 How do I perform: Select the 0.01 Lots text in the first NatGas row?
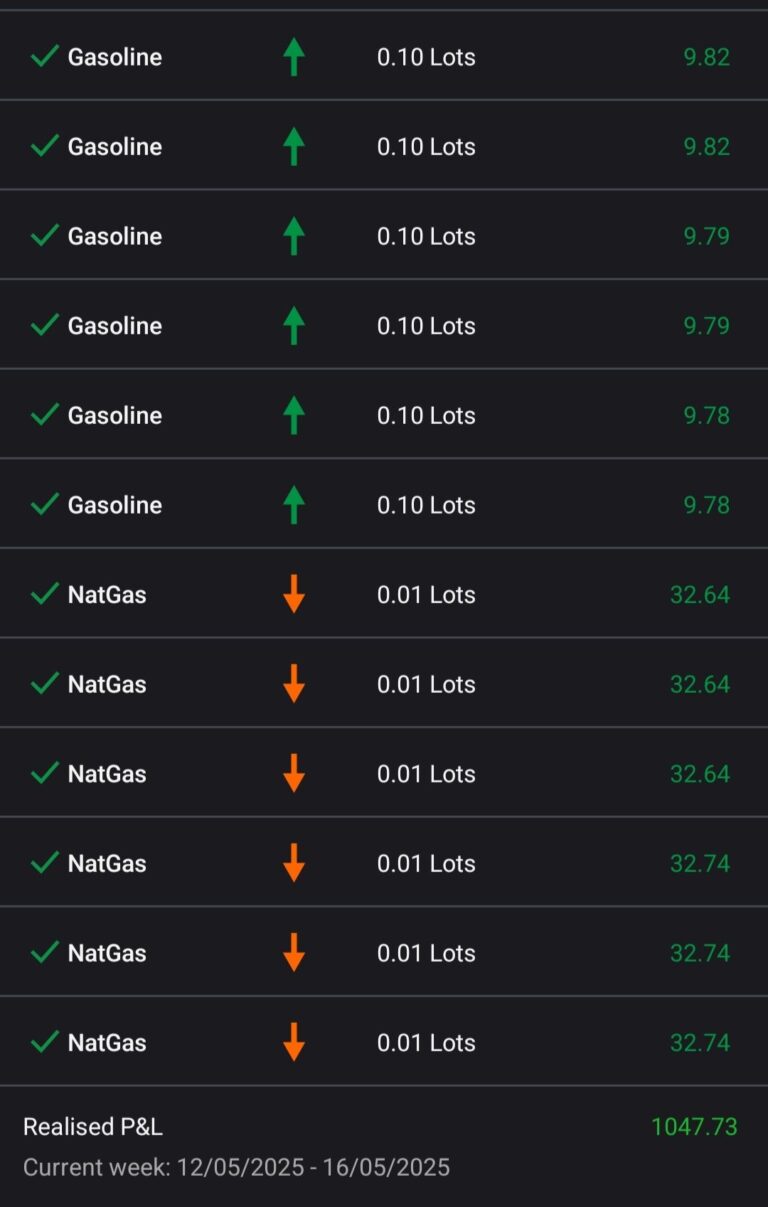[426, 594]
